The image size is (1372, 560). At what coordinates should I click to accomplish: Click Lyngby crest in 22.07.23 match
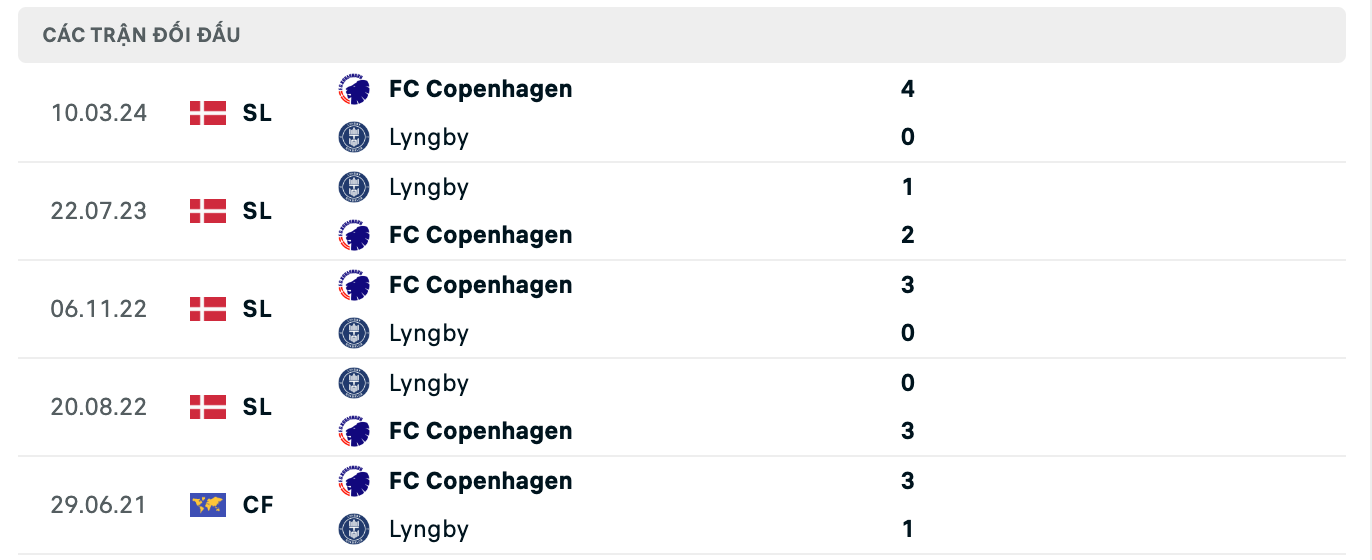point(354,187)
